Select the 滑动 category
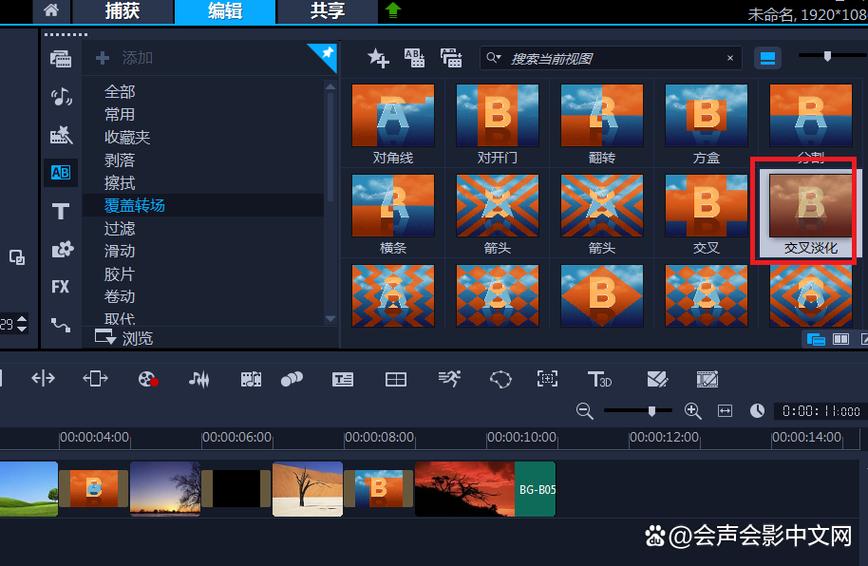Screen dimensions: 868x566 [120, 251]
